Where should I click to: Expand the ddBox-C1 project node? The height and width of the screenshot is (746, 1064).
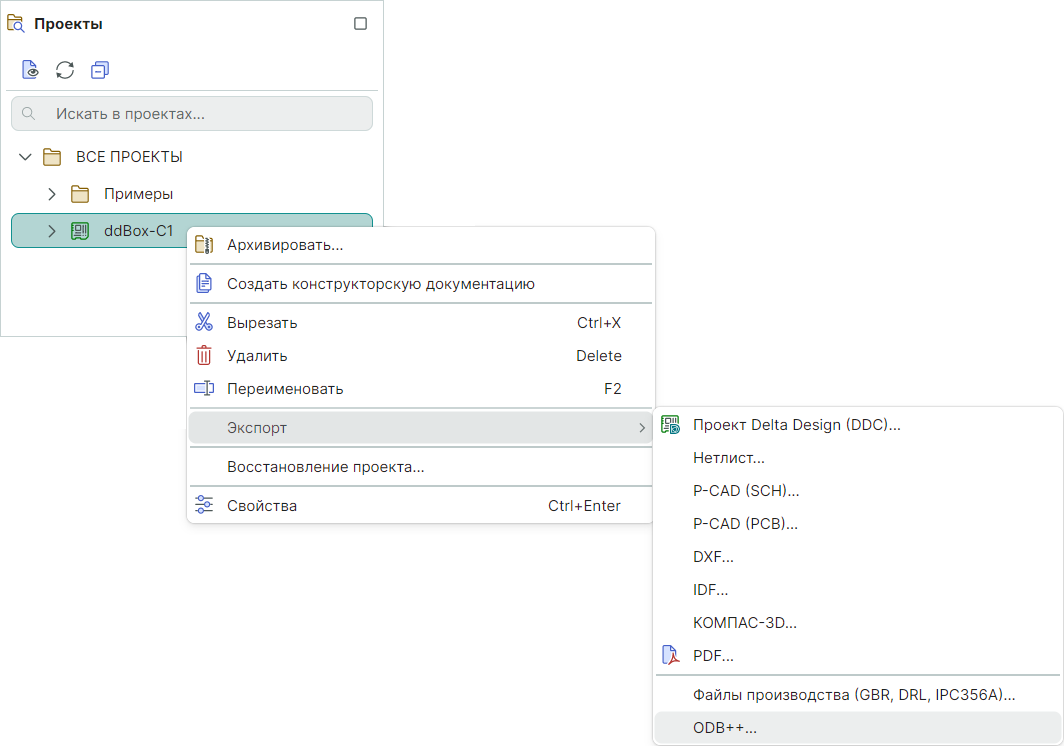coord(52,231)
